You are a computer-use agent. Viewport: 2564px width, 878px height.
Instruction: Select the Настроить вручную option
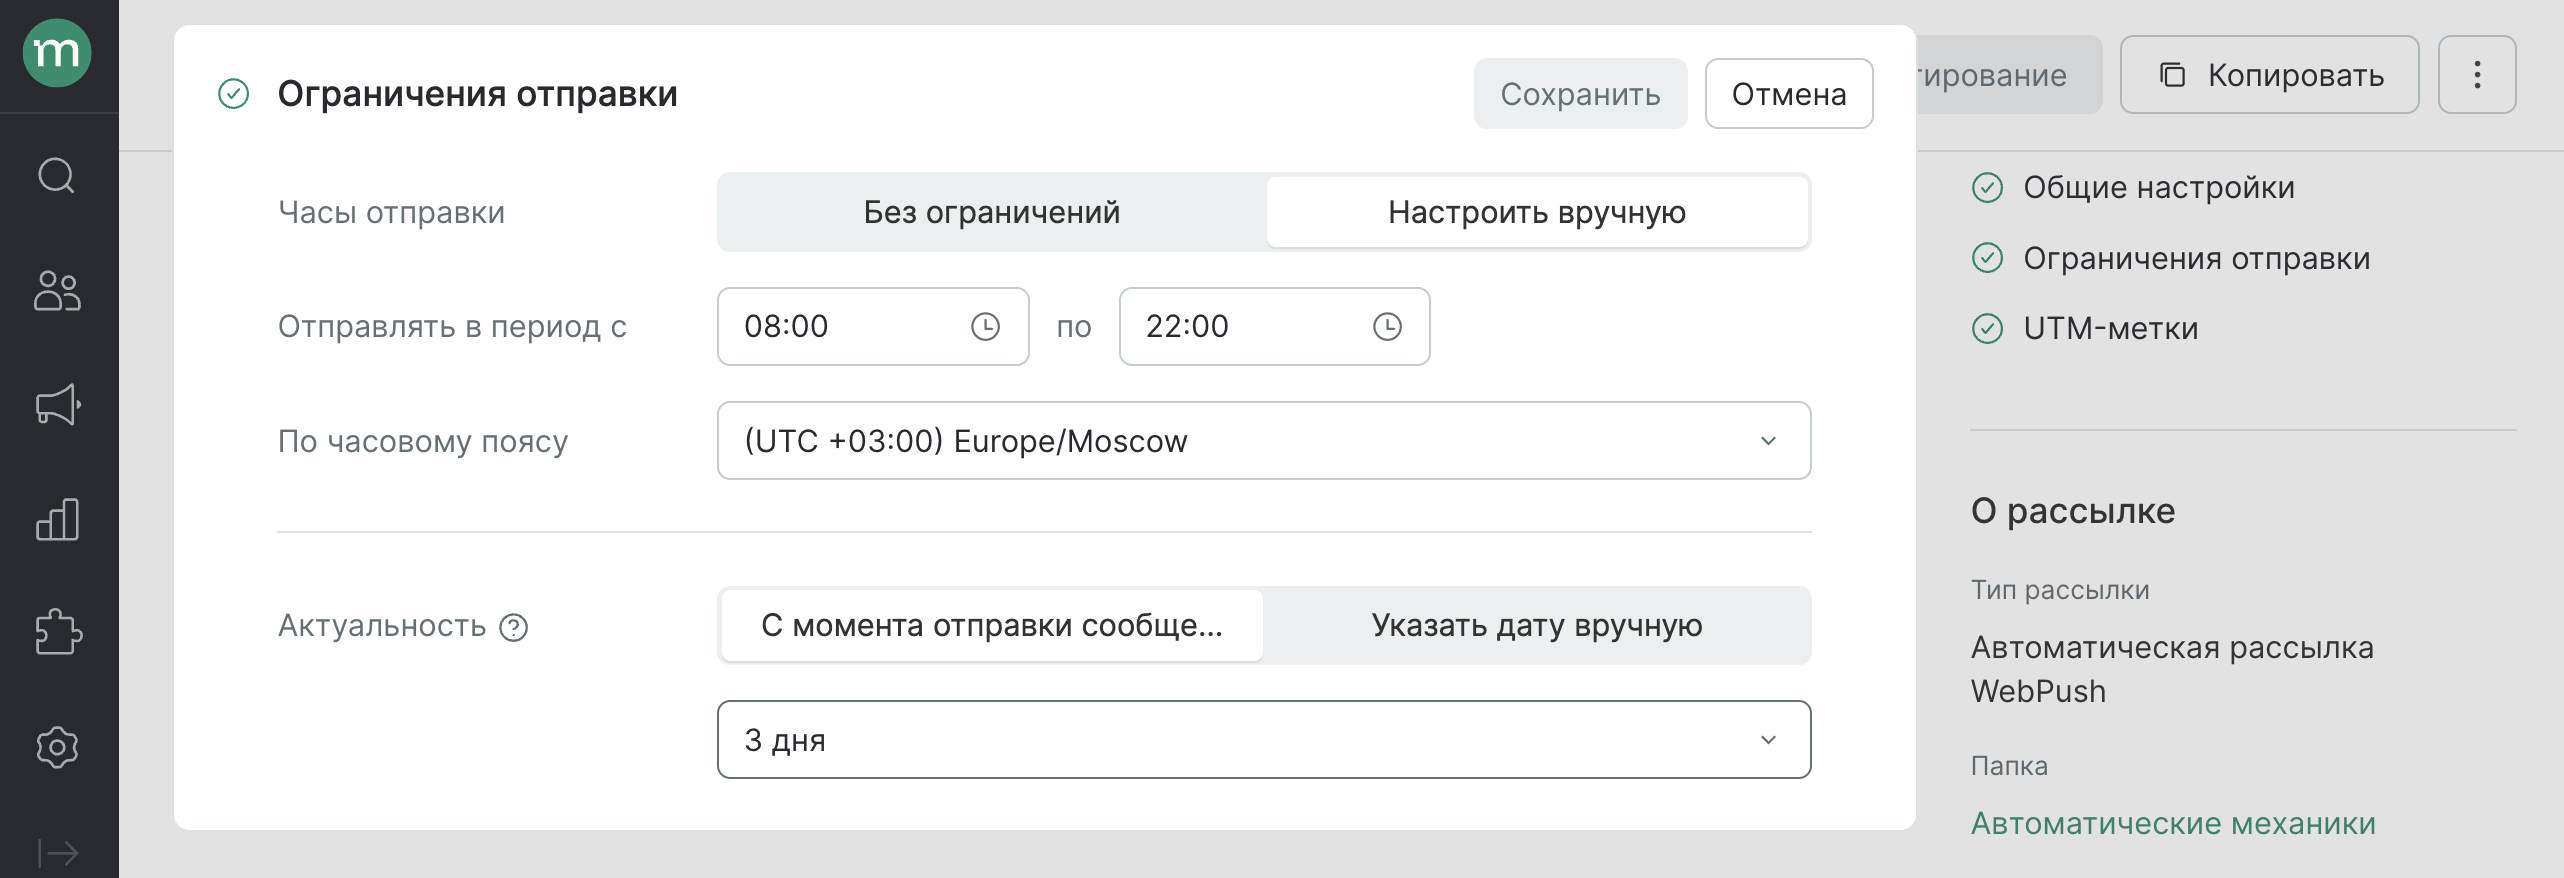(1537, 212)
